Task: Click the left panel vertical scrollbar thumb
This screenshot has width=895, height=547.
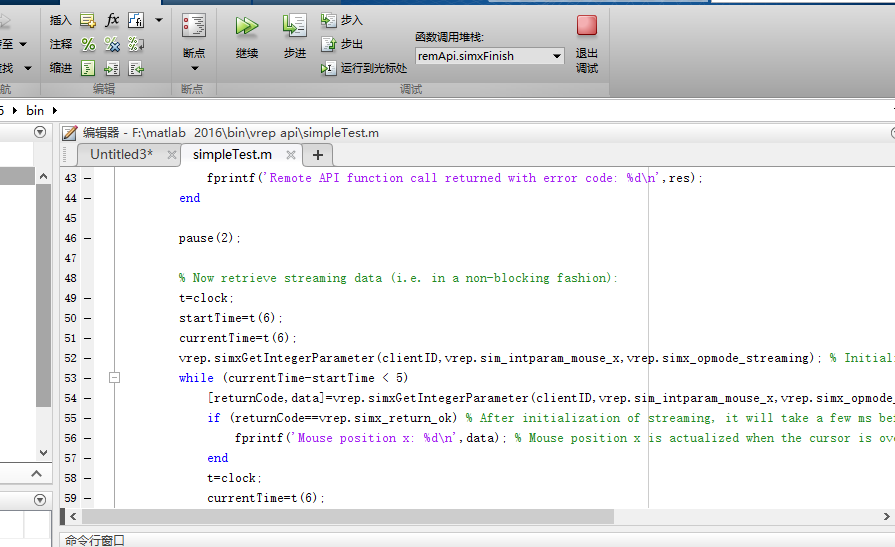Action: 43,295
